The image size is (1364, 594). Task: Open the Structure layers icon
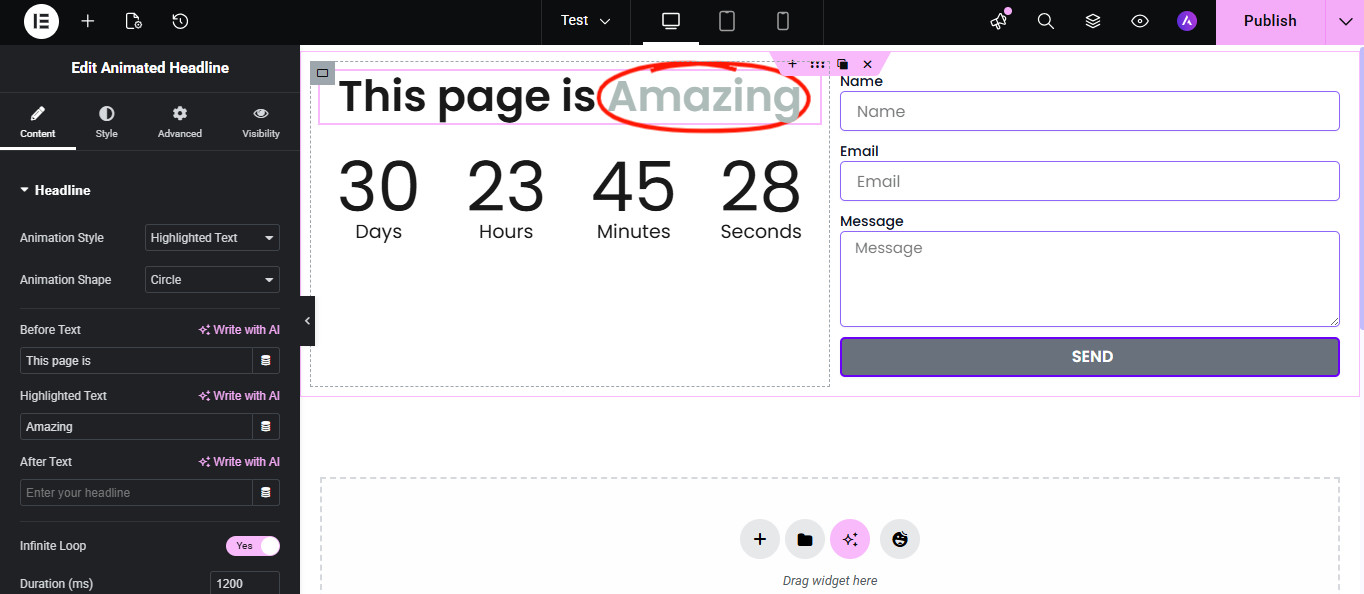(1093, 21)
